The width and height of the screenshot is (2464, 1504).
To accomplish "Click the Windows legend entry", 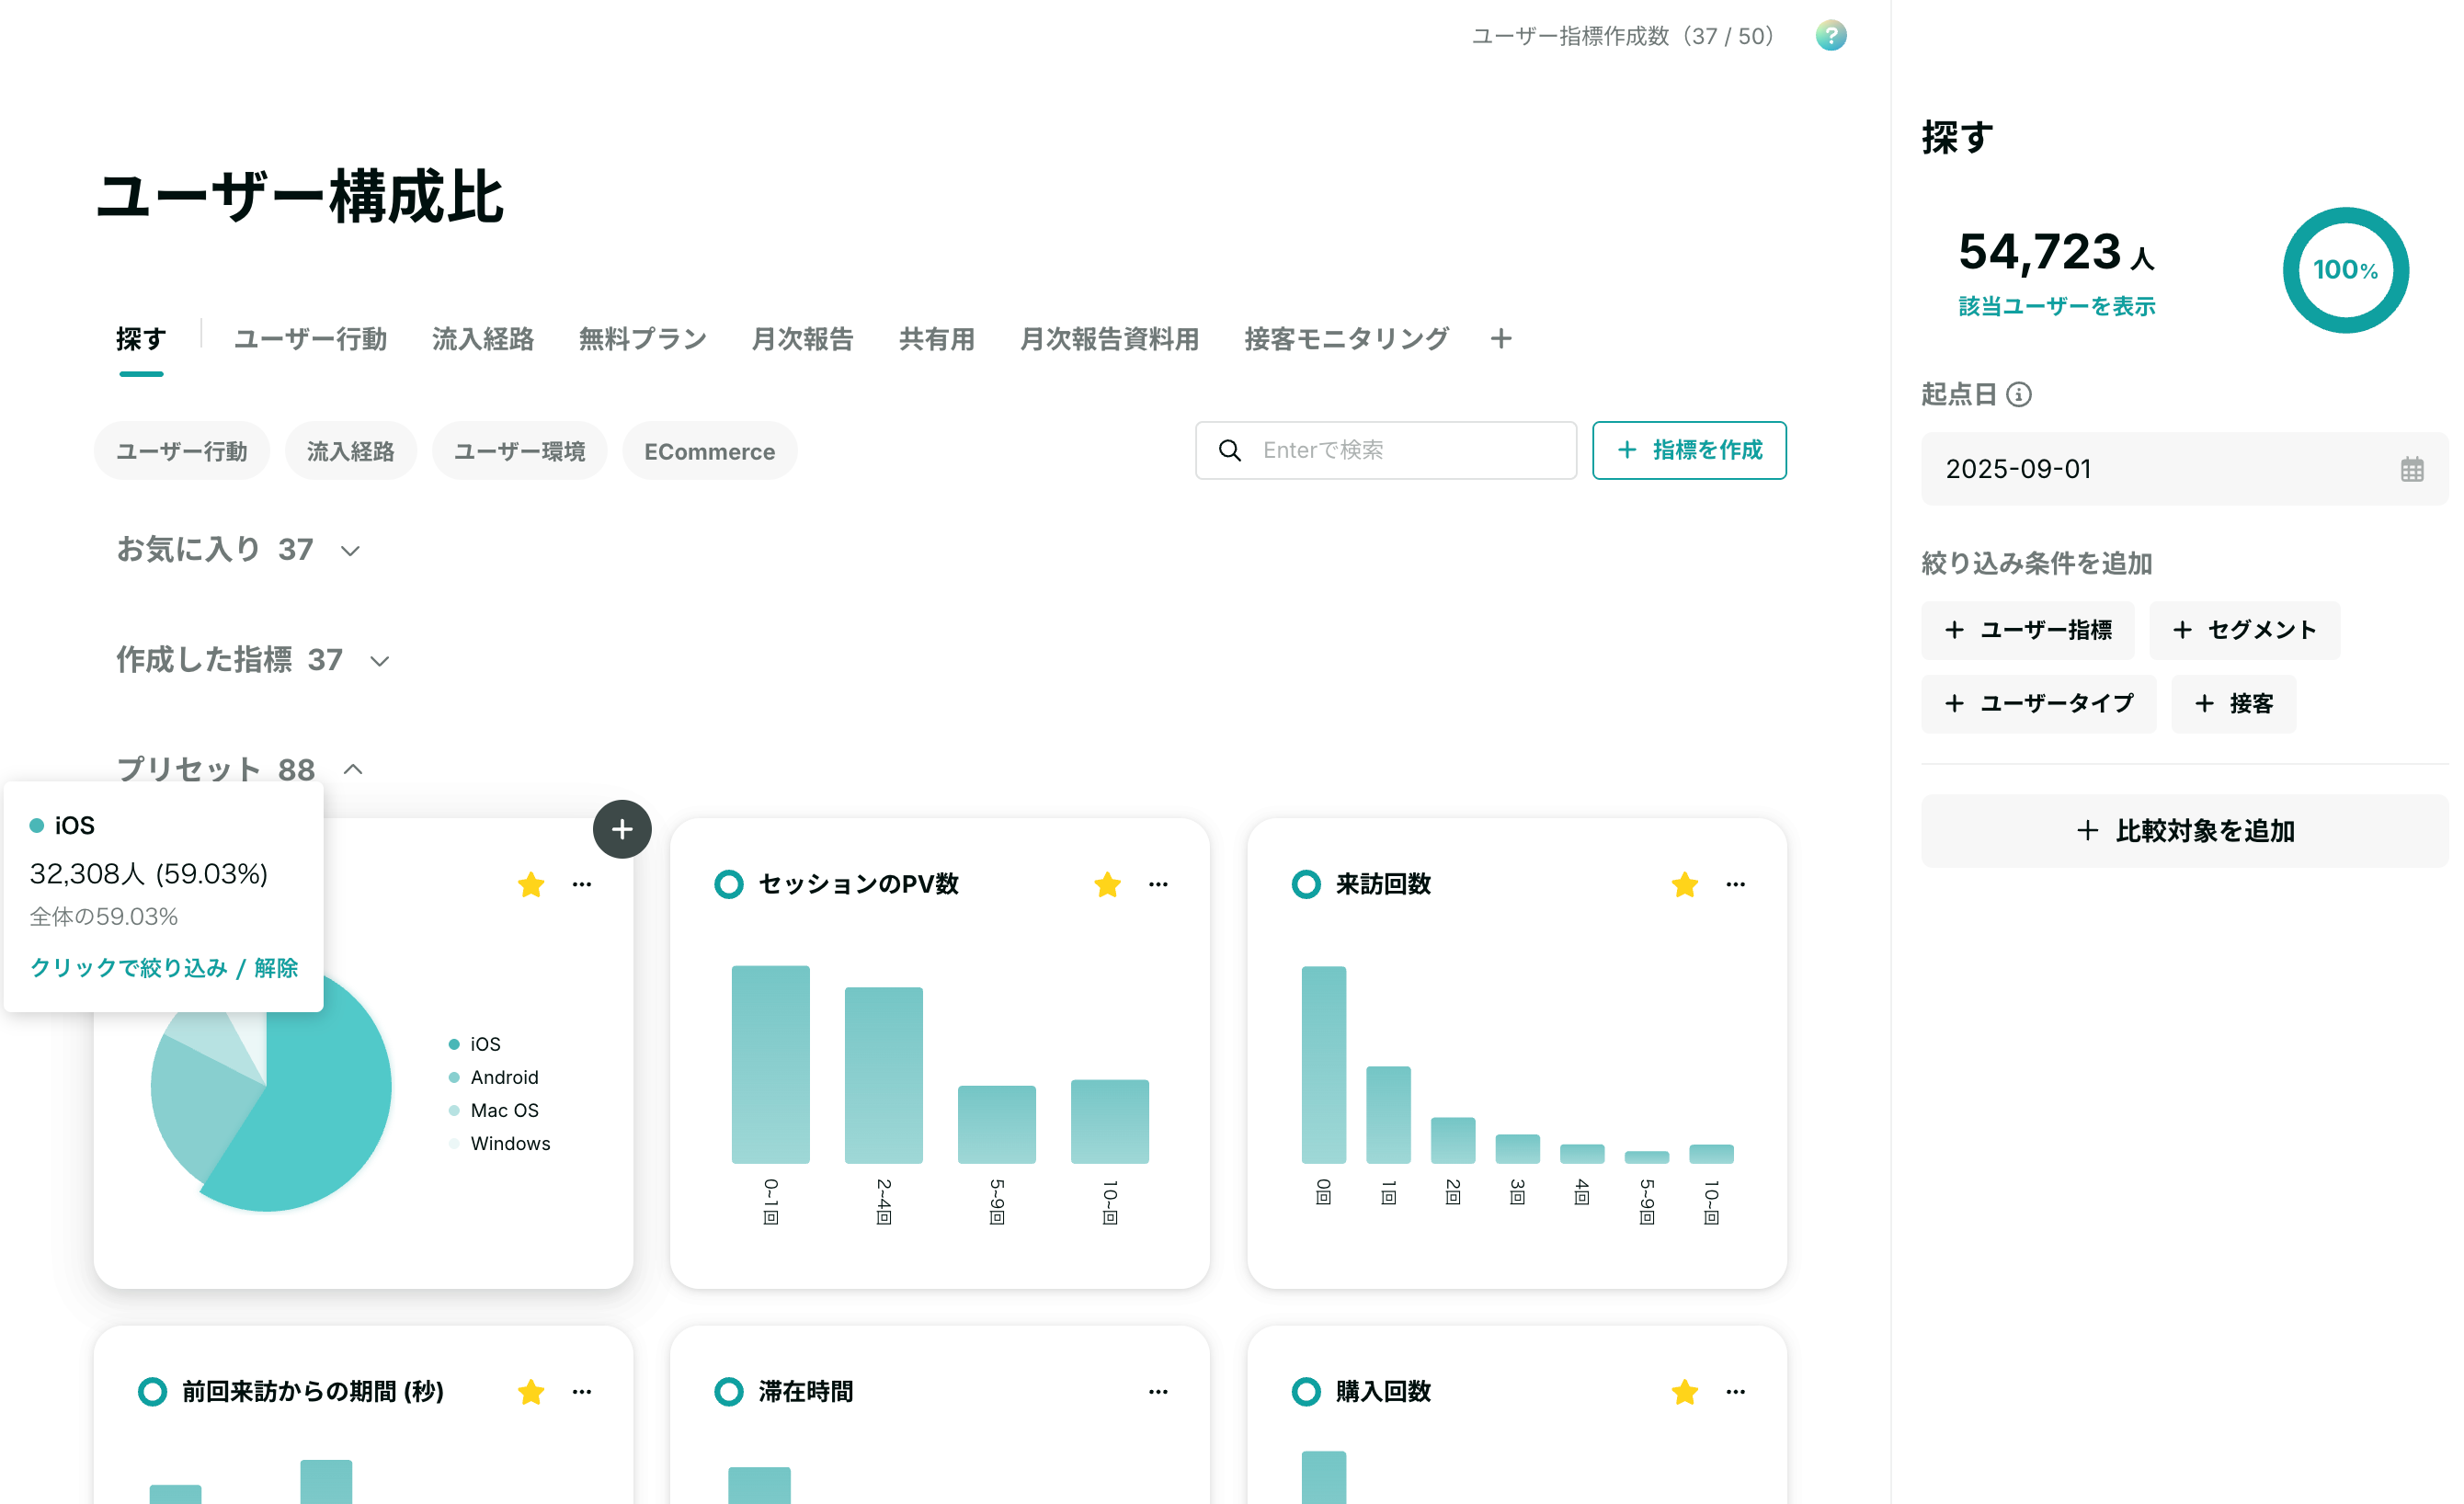I will coord(500,1143).
